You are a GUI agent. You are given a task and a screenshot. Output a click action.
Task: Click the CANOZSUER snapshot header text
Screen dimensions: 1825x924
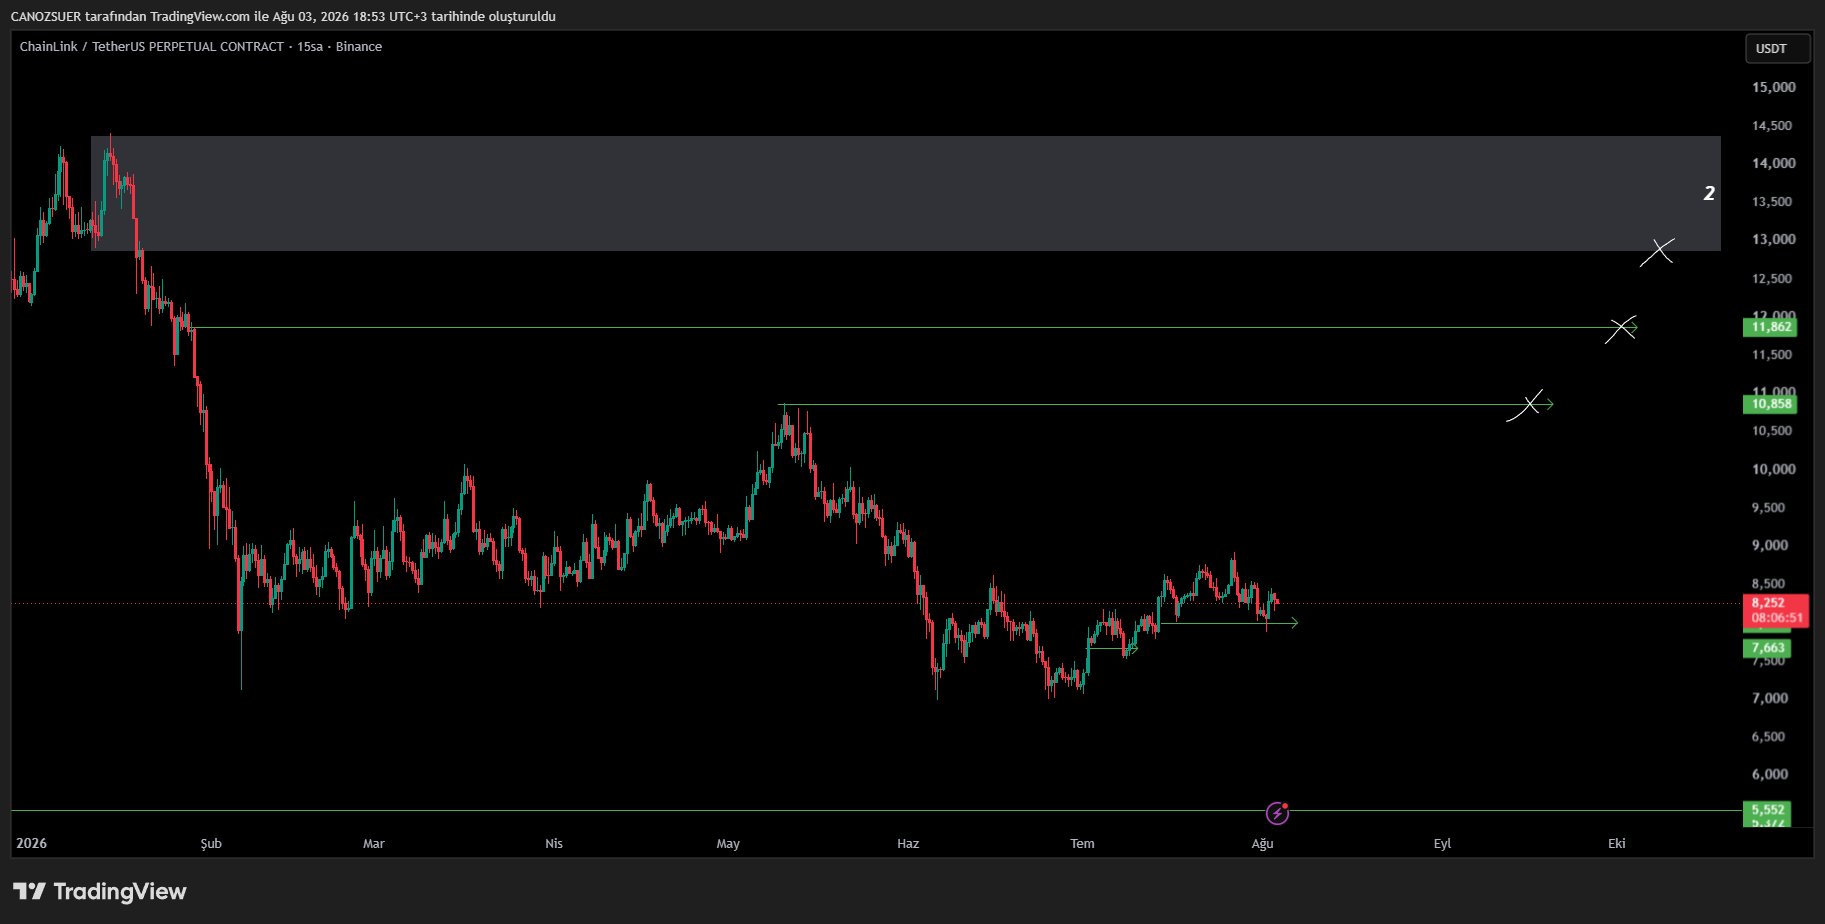(x=283, y=16)
